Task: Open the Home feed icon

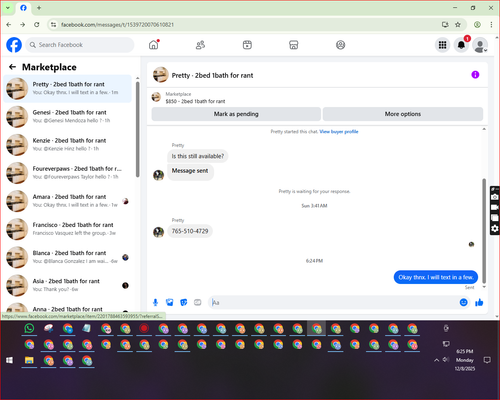Action: pyautogui.click(x=154, y=45)
